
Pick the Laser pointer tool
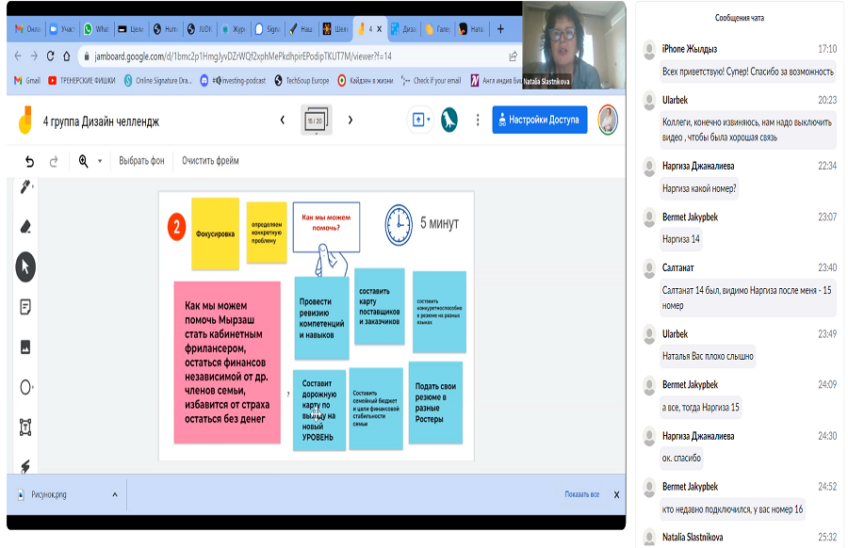26,466
